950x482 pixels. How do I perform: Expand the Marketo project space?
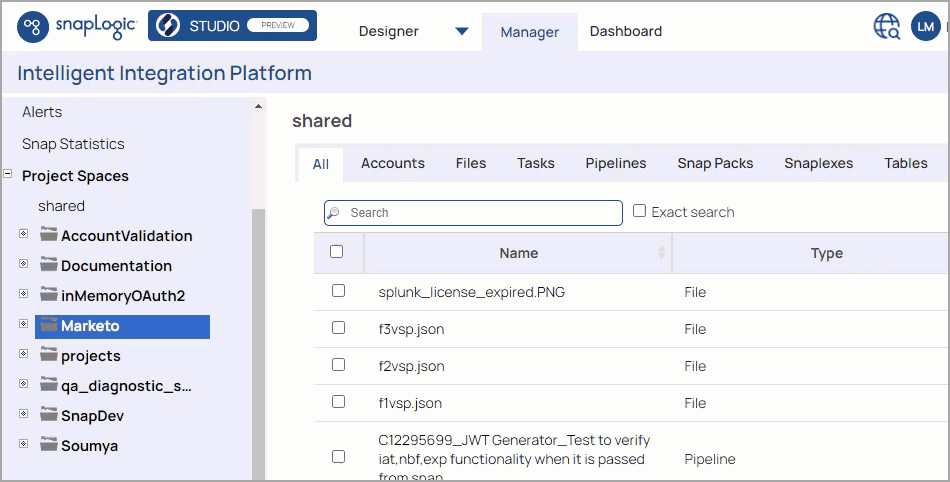pyautogui.click(x=24, y=324)
